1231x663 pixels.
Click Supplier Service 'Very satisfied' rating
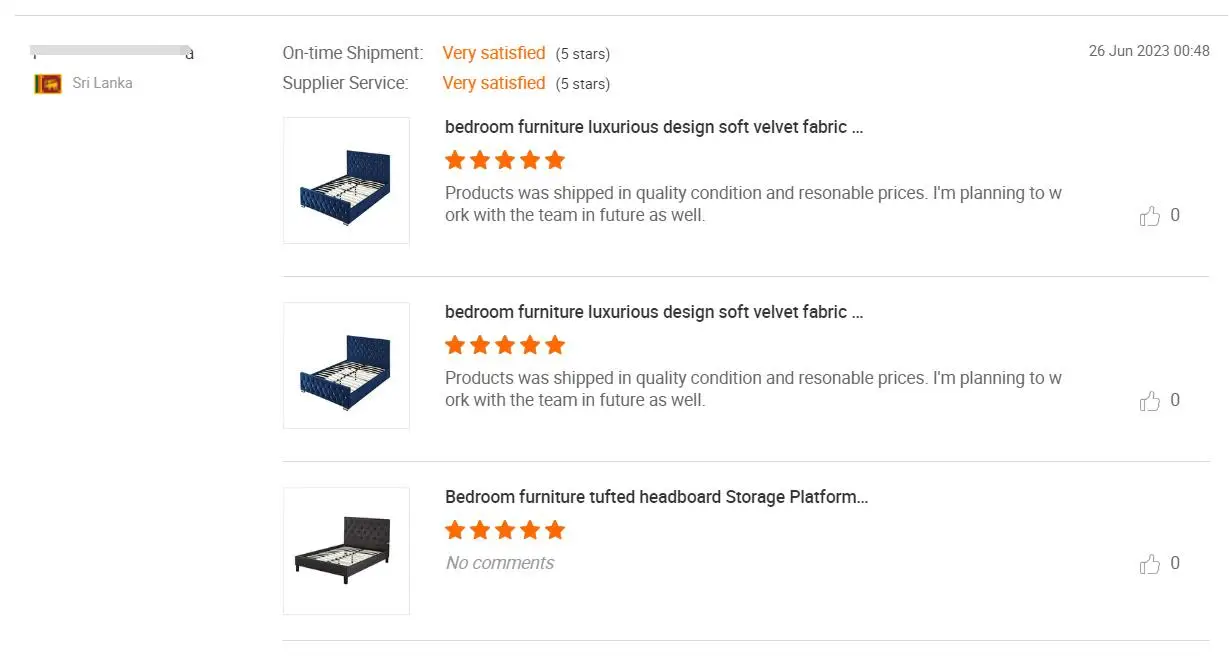pyautogui.click(x=494, y=83)
